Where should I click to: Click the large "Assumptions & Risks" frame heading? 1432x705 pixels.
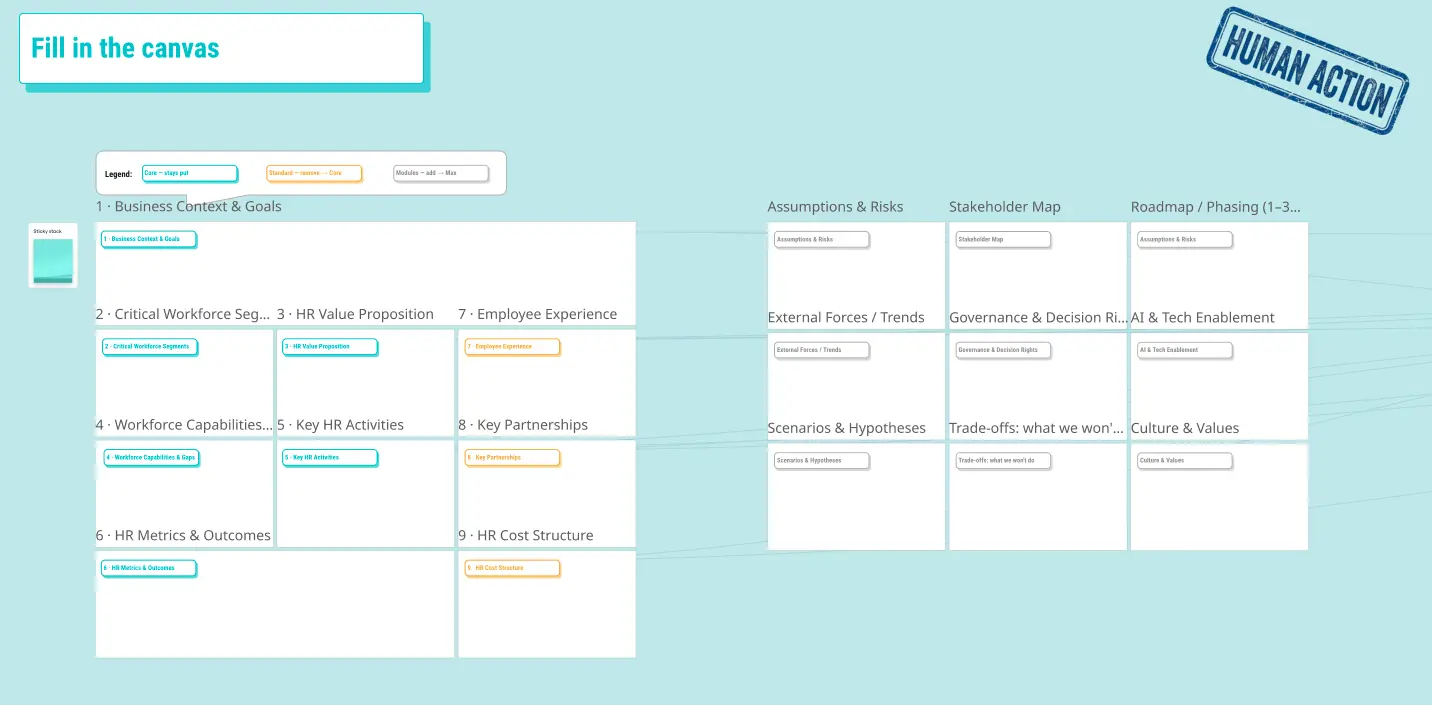pyautogui.click(x=835, y=207)
